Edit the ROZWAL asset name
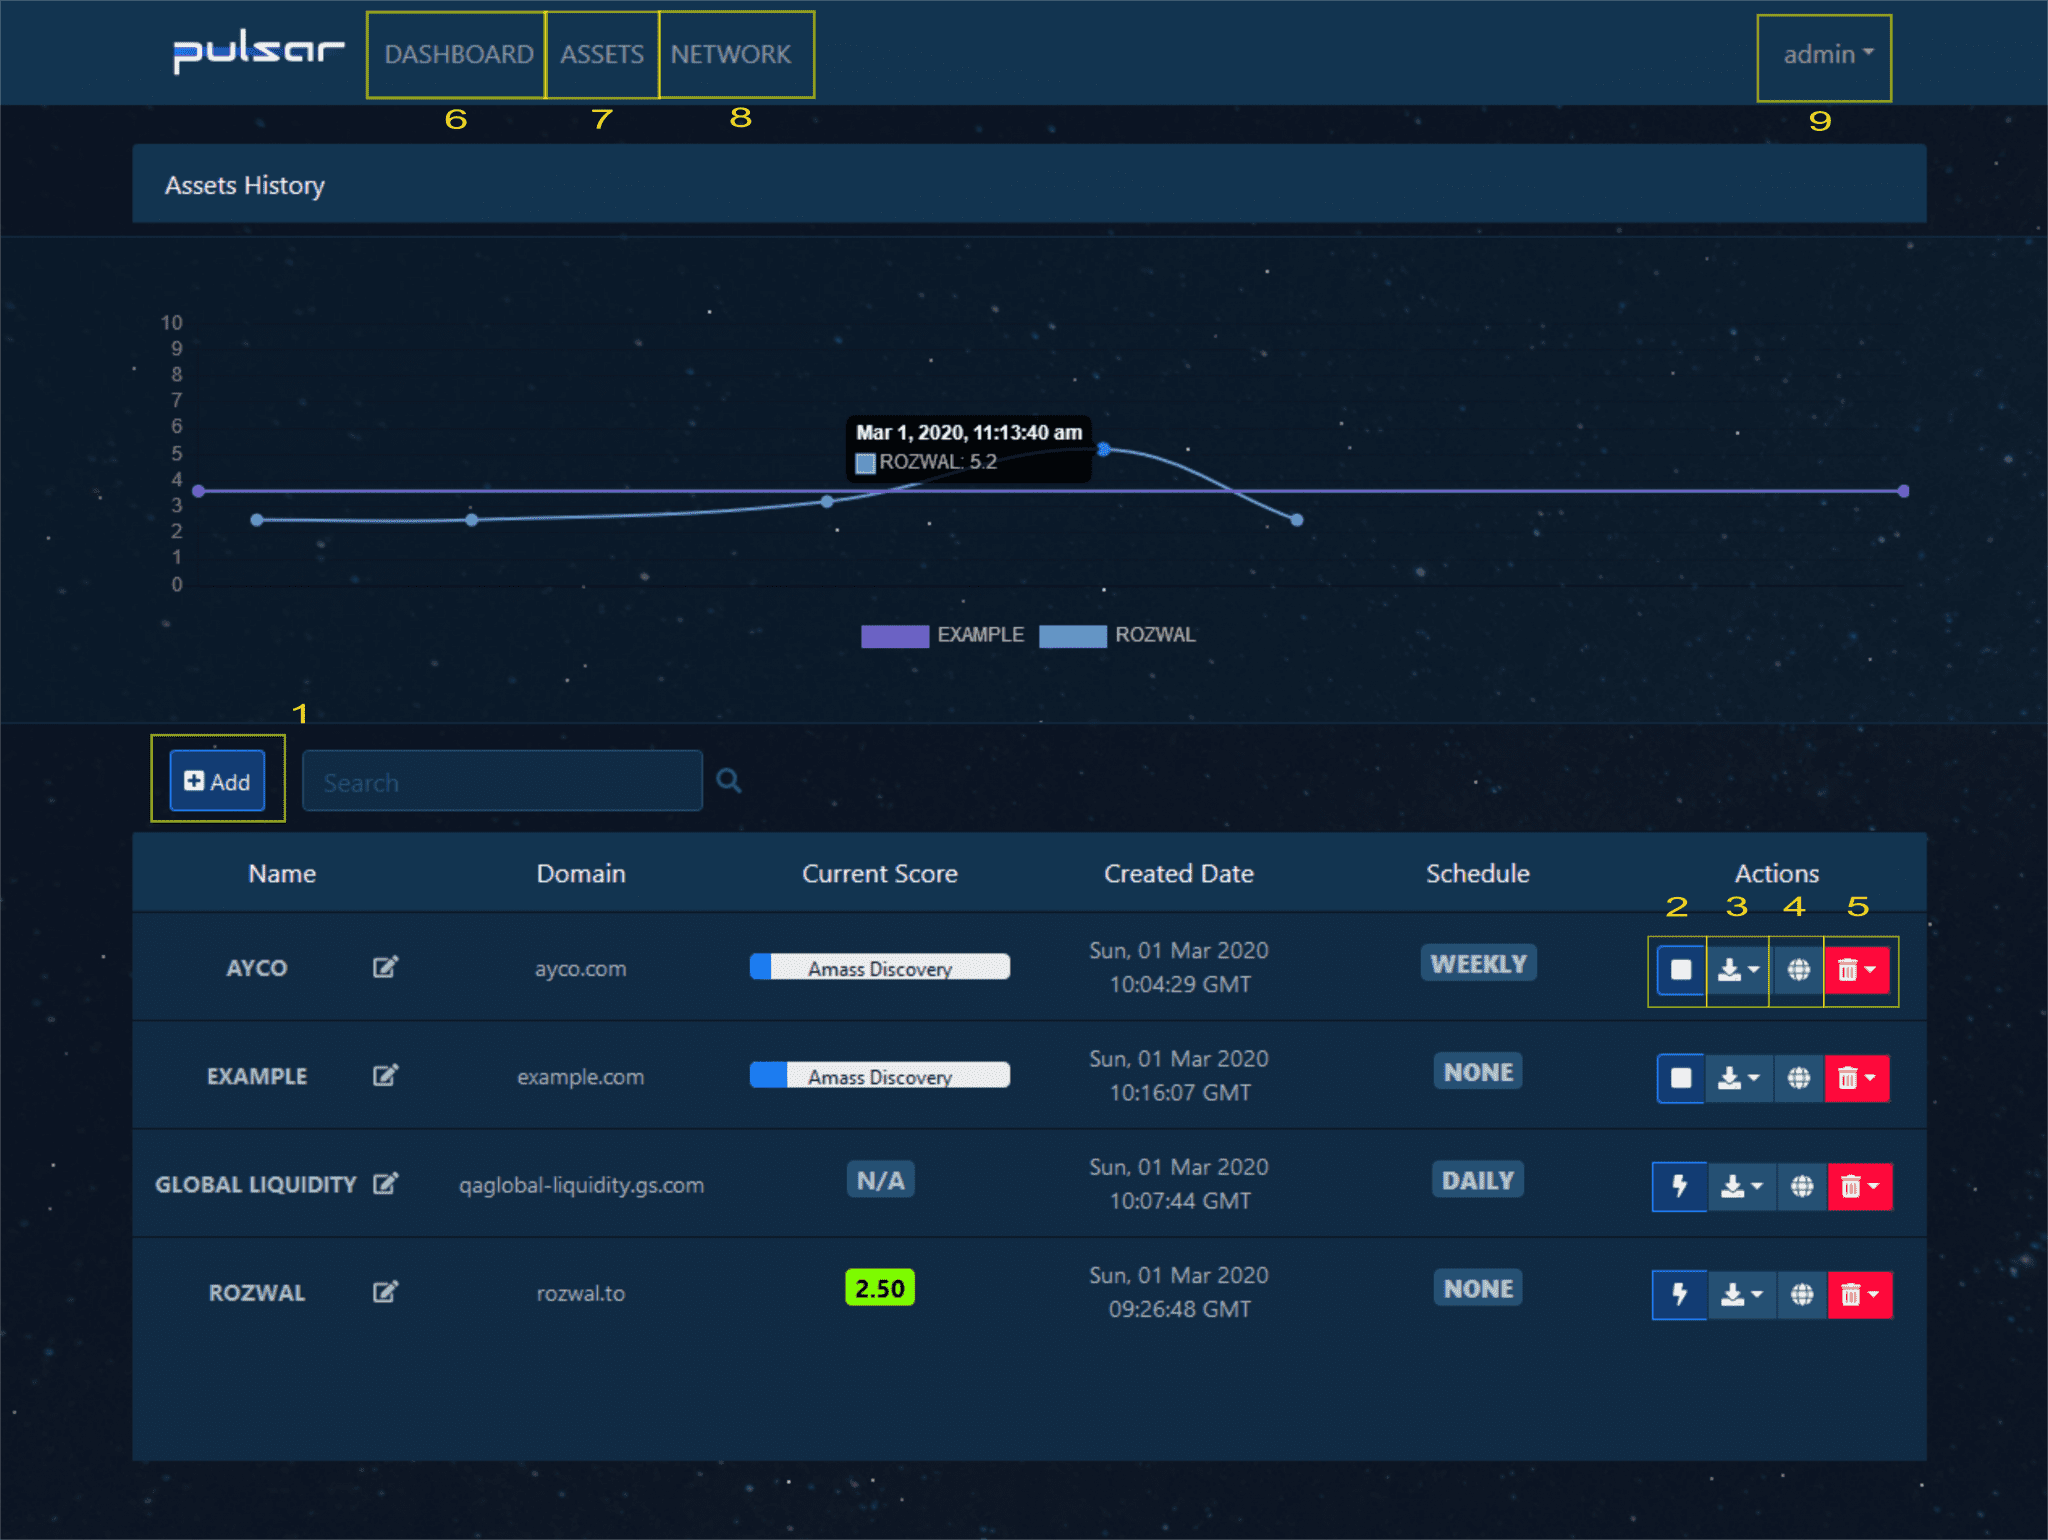Viewport: 2048px width, 1540px height. click(x=386, y=1291)
